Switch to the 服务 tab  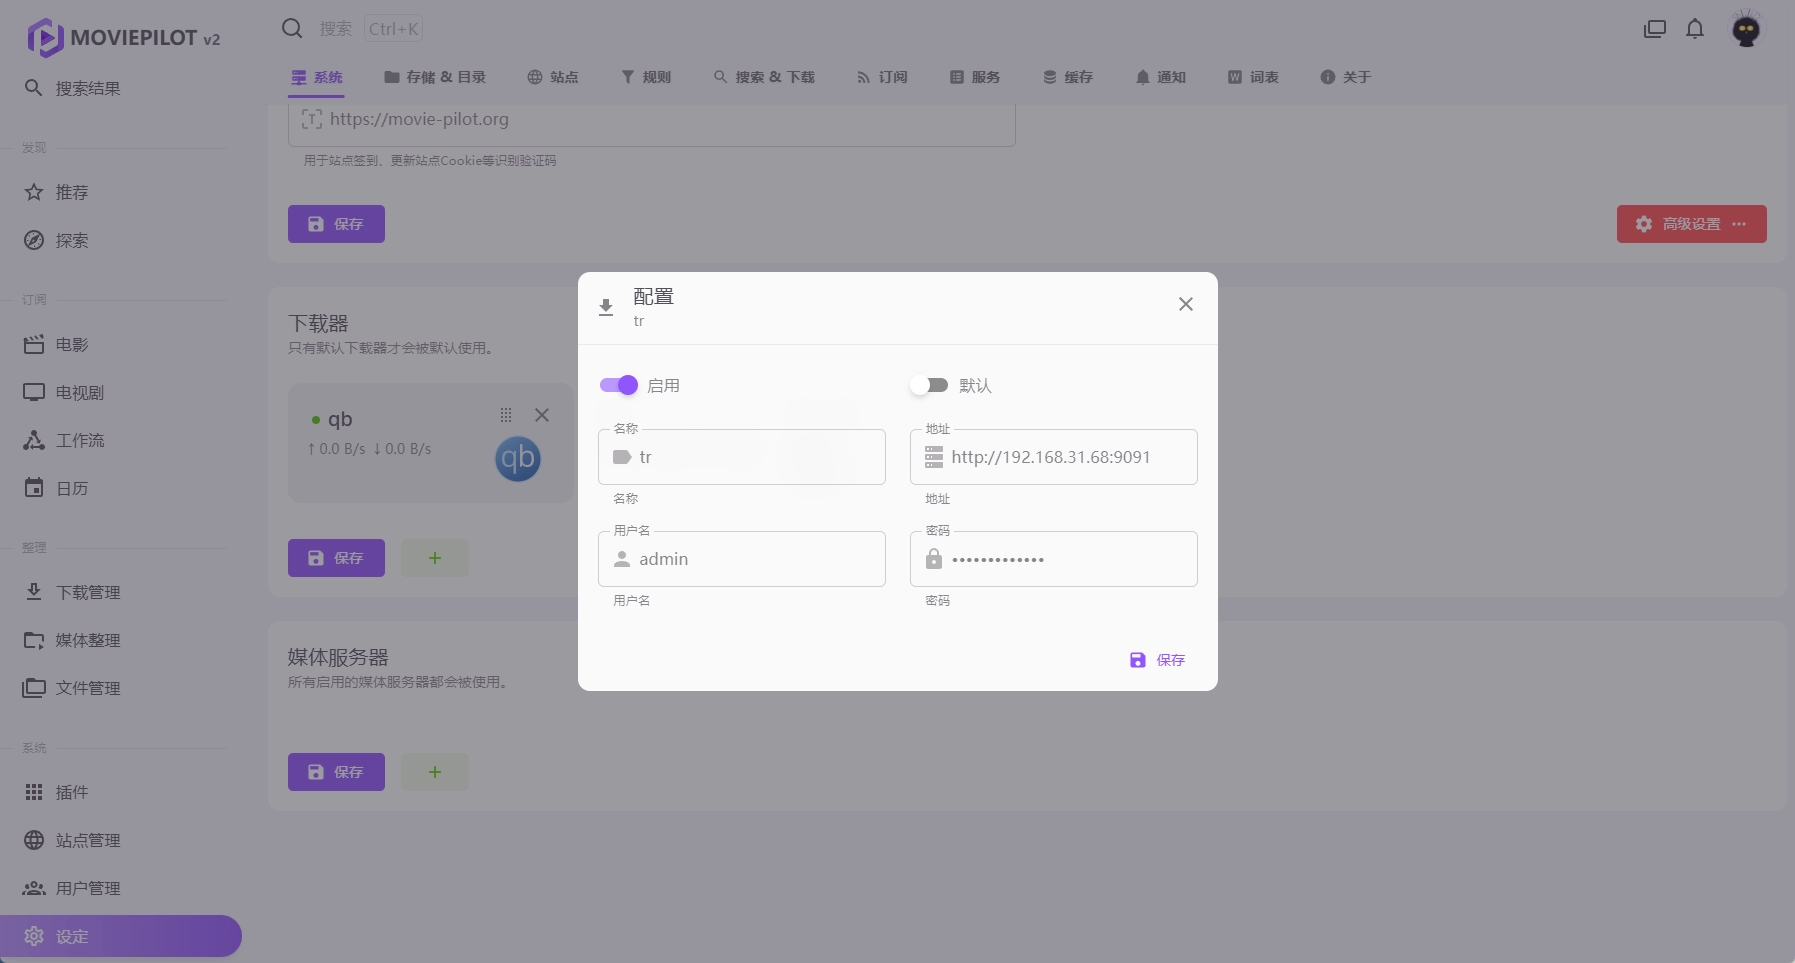pyautogui.click(x=975, y=77)
